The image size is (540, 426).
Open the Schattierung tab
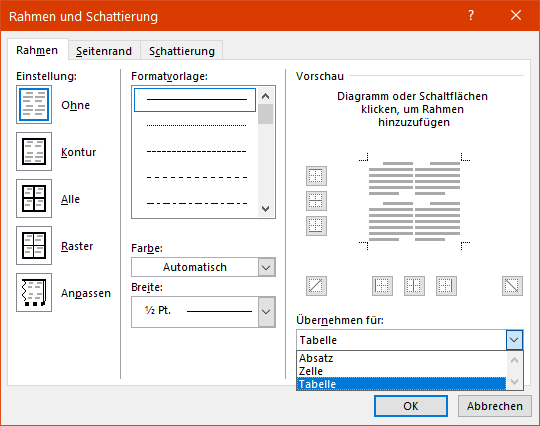(x=182, y=51)
